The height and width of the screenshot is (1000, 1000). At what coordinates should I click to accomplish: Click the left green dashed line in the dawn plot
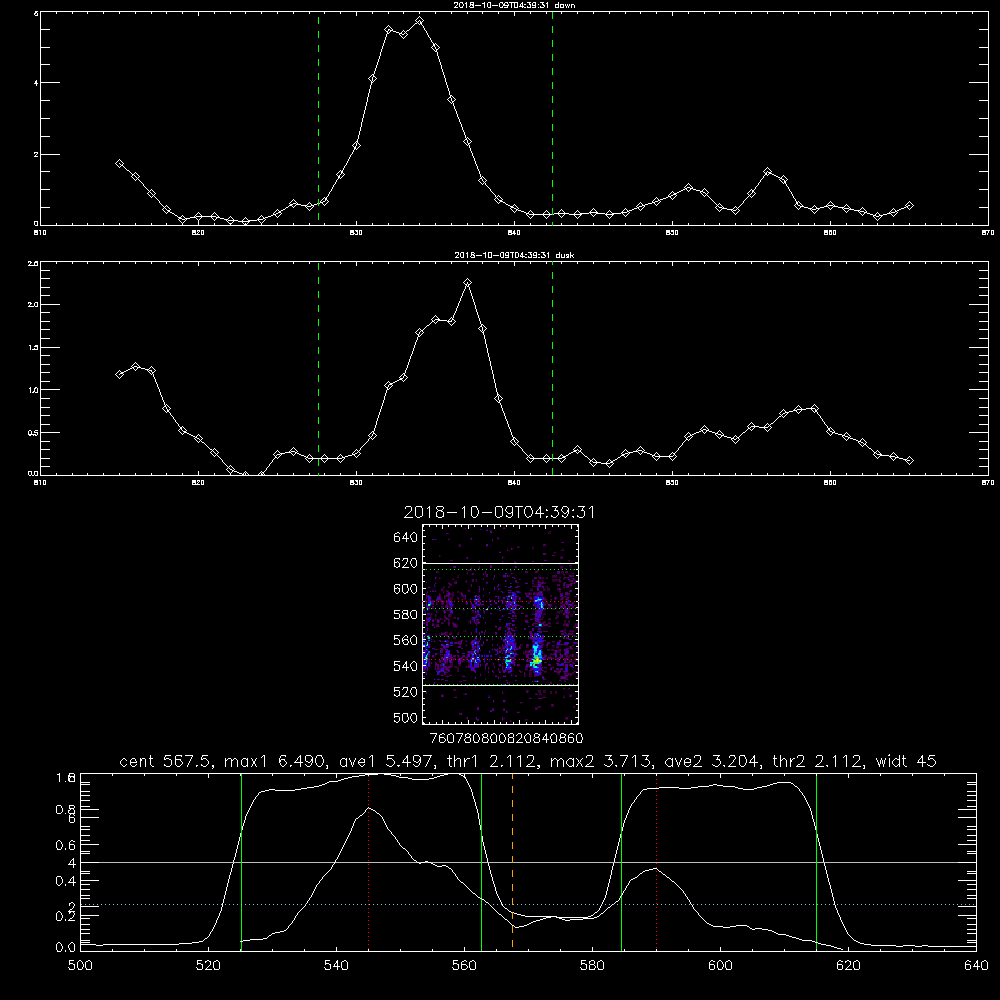(318, 118)
